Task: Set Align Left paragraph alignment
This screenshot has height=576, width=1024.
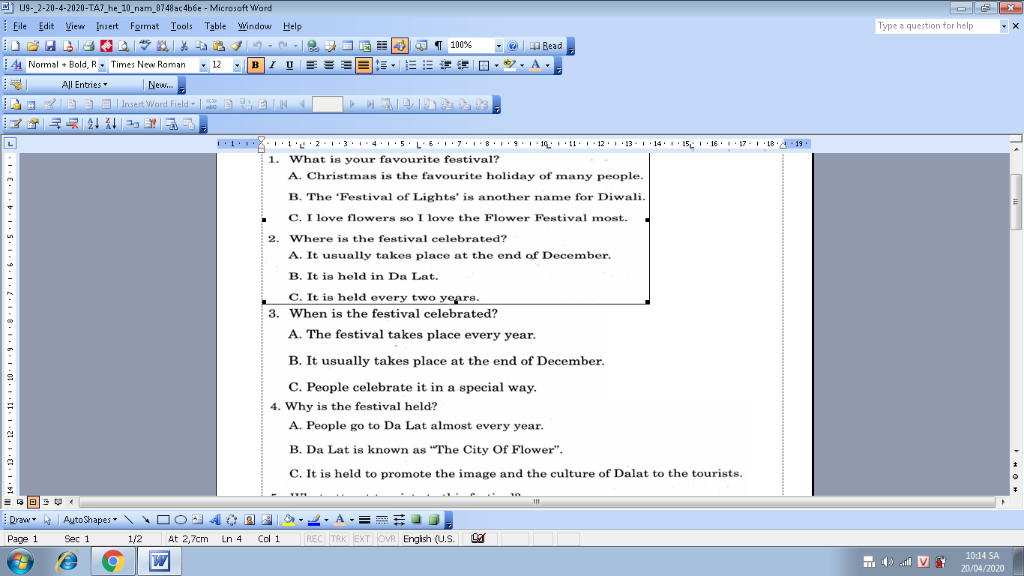Action: pyautogui.click(x=312, y=65)
